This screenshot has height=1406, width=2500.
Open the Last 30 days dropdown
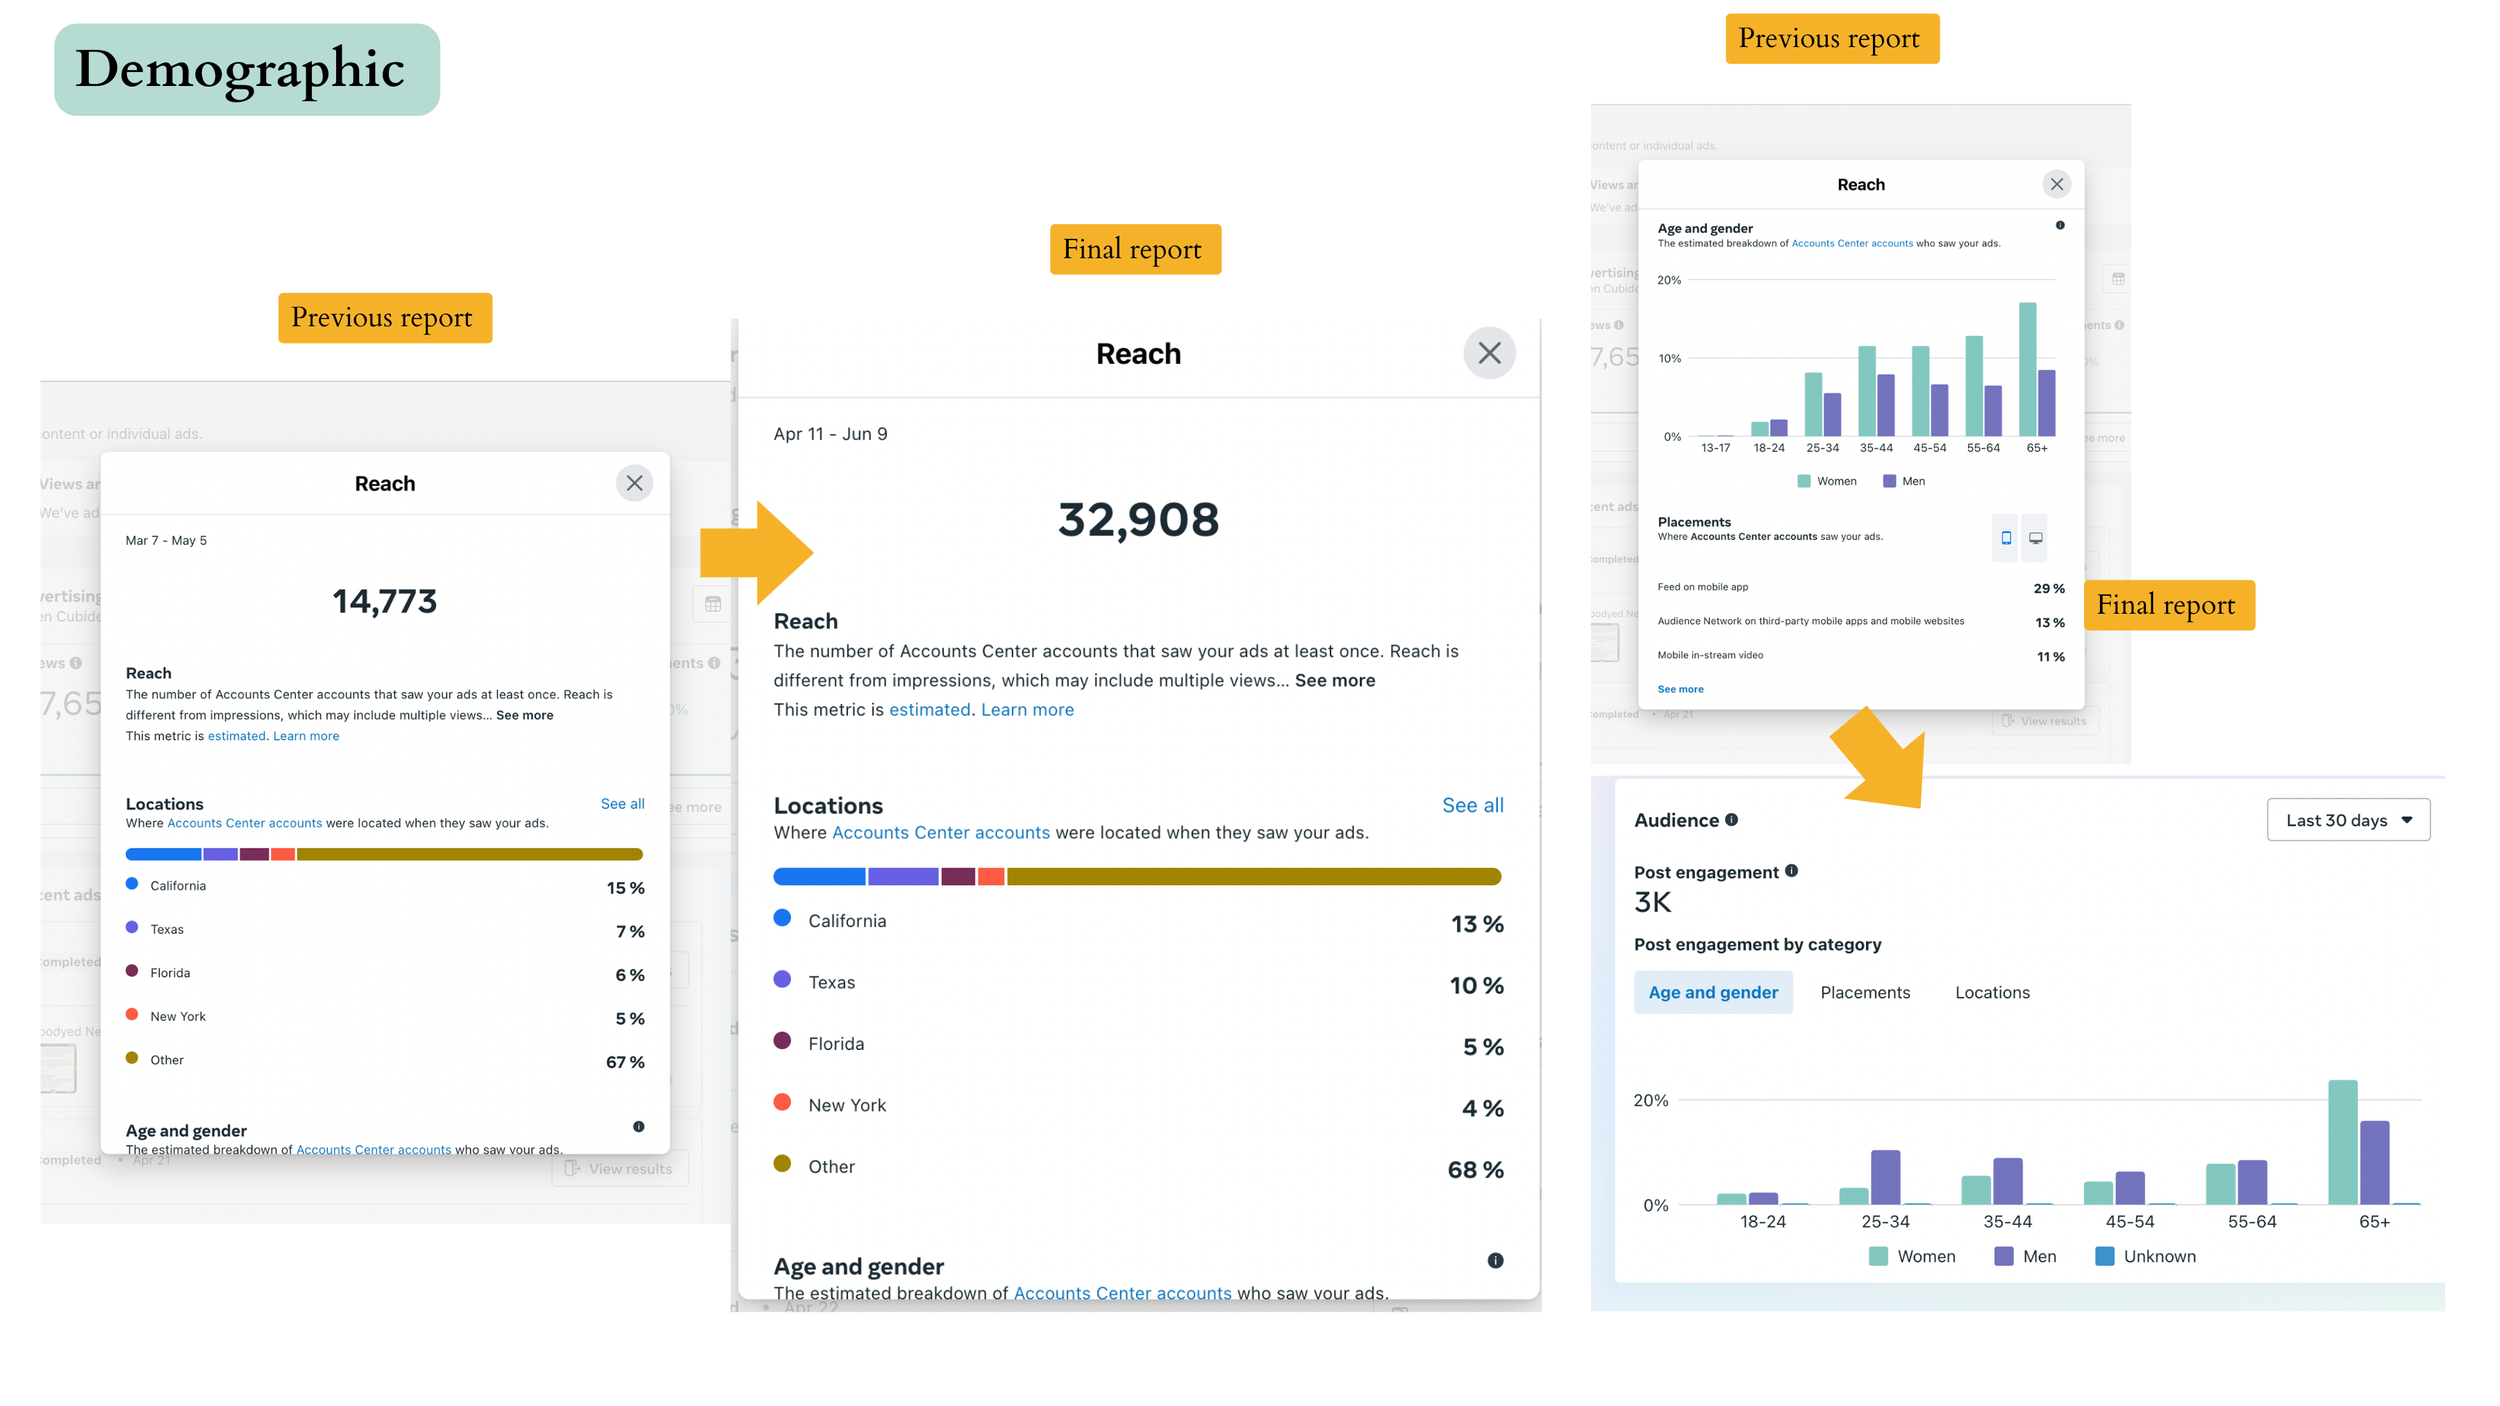(2347, 820)
